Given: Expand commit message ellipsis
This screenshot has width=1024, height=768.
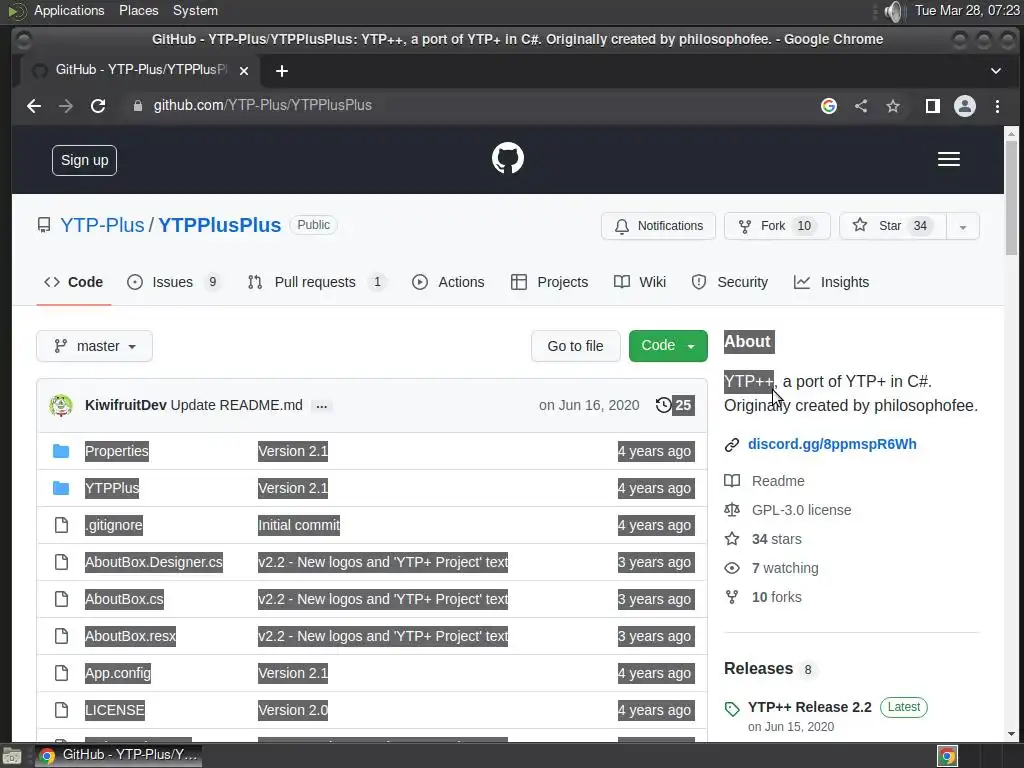Looking at the screenshot, I should click(321, 406).
